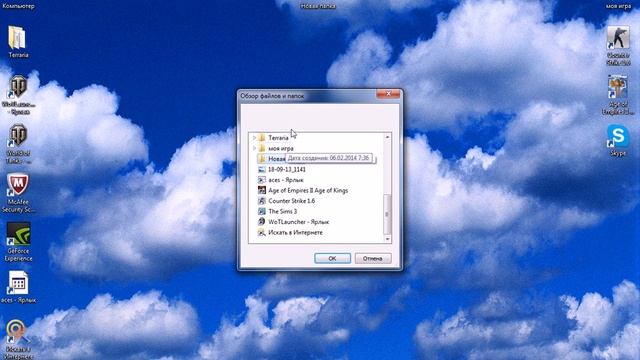This screenshot has height=360, width=640.
Task: Confirm with the OK button
Action: (x=332, y=258)
